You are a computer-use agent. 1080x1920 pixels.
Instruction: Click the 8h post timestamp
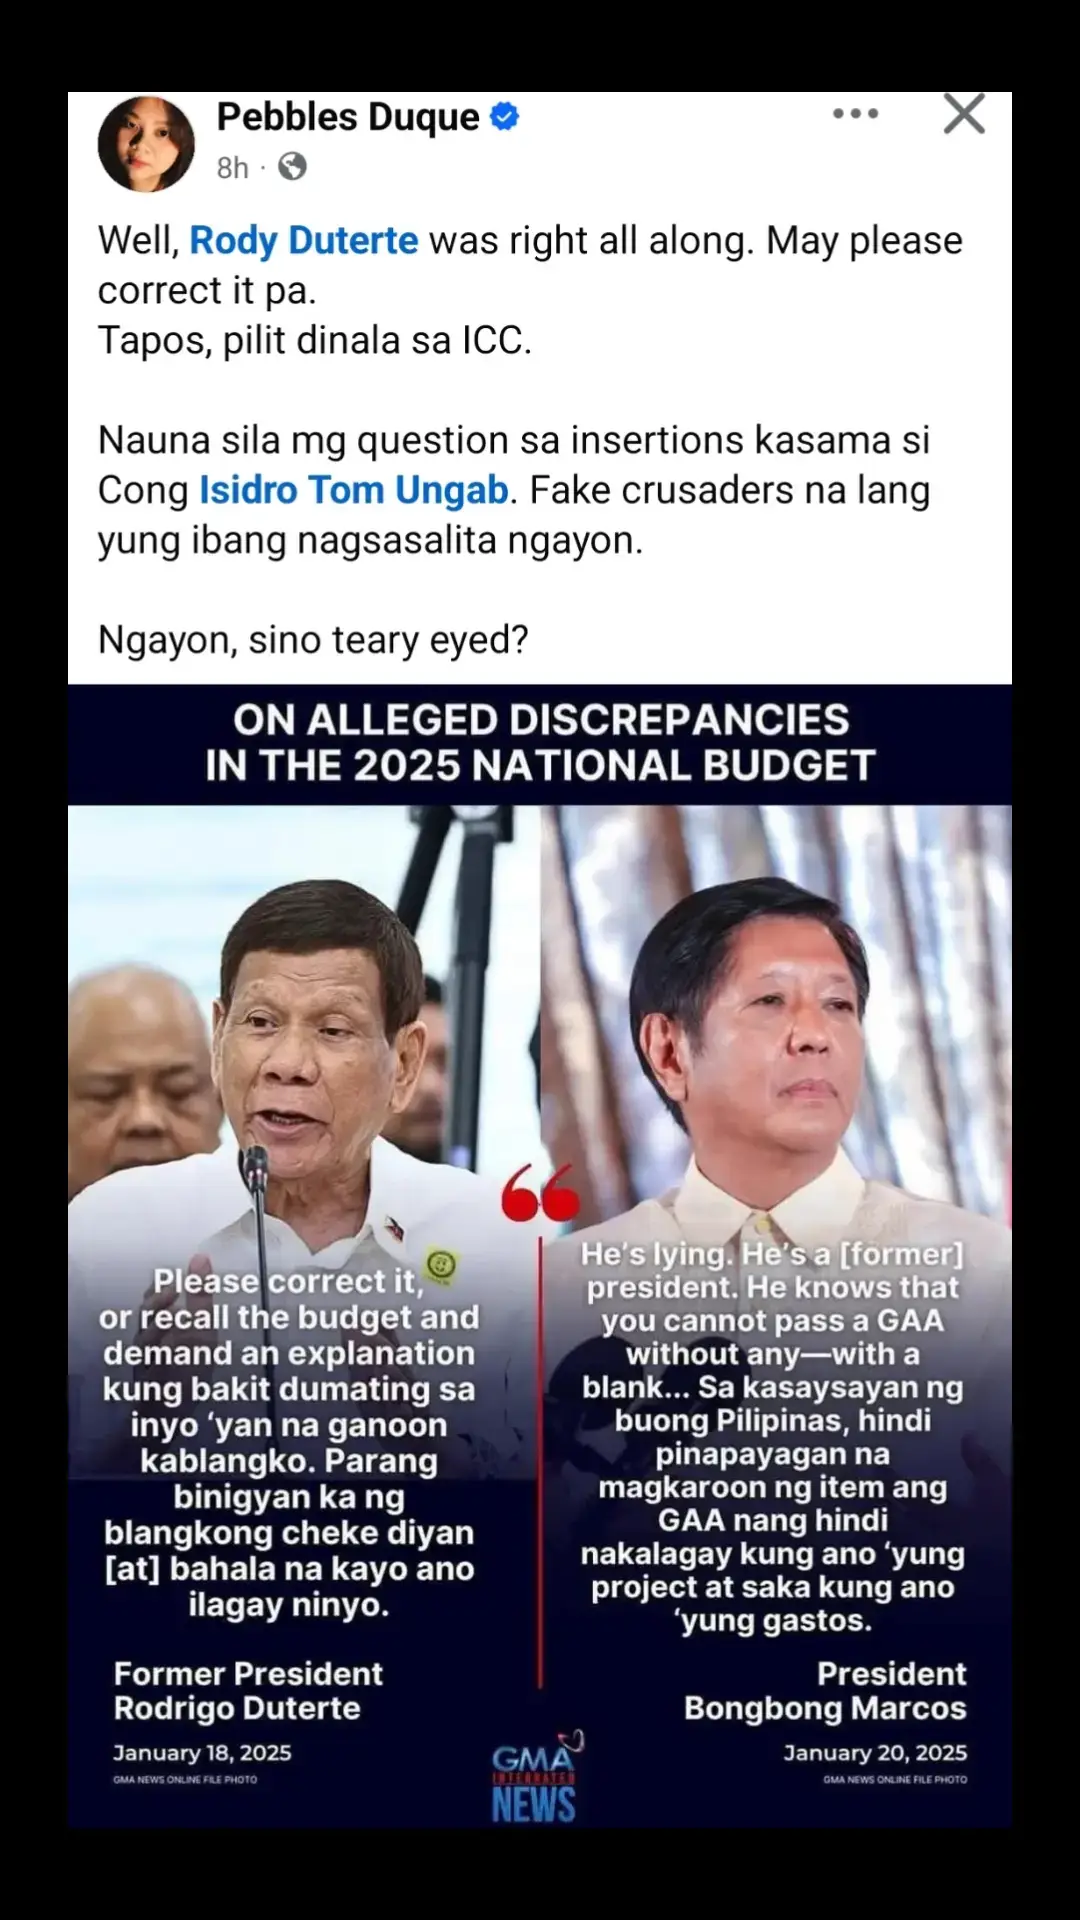(x=232, y=167)
